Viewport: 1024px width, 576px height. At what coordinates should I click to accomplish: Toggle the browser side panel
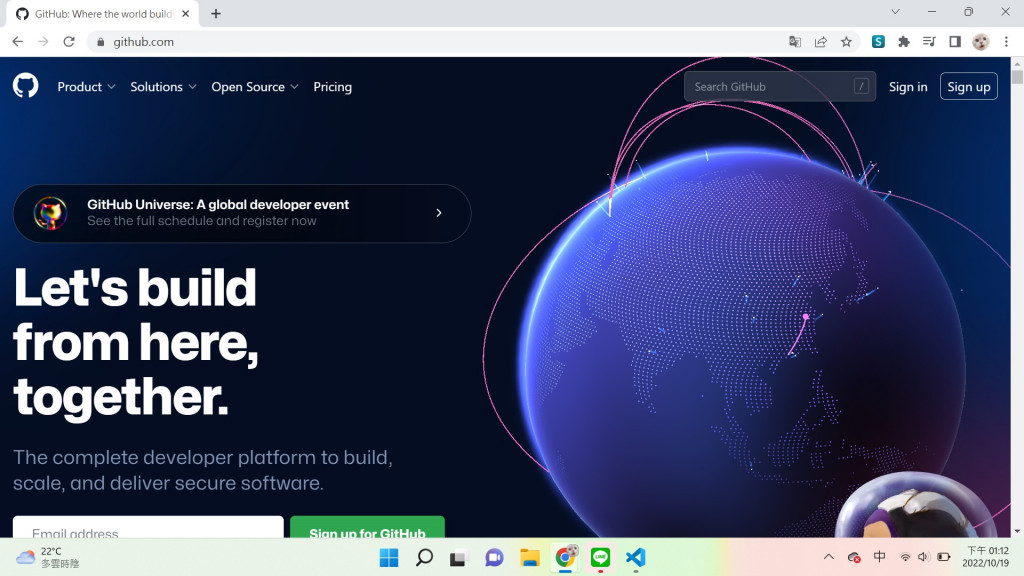[955, 42]
